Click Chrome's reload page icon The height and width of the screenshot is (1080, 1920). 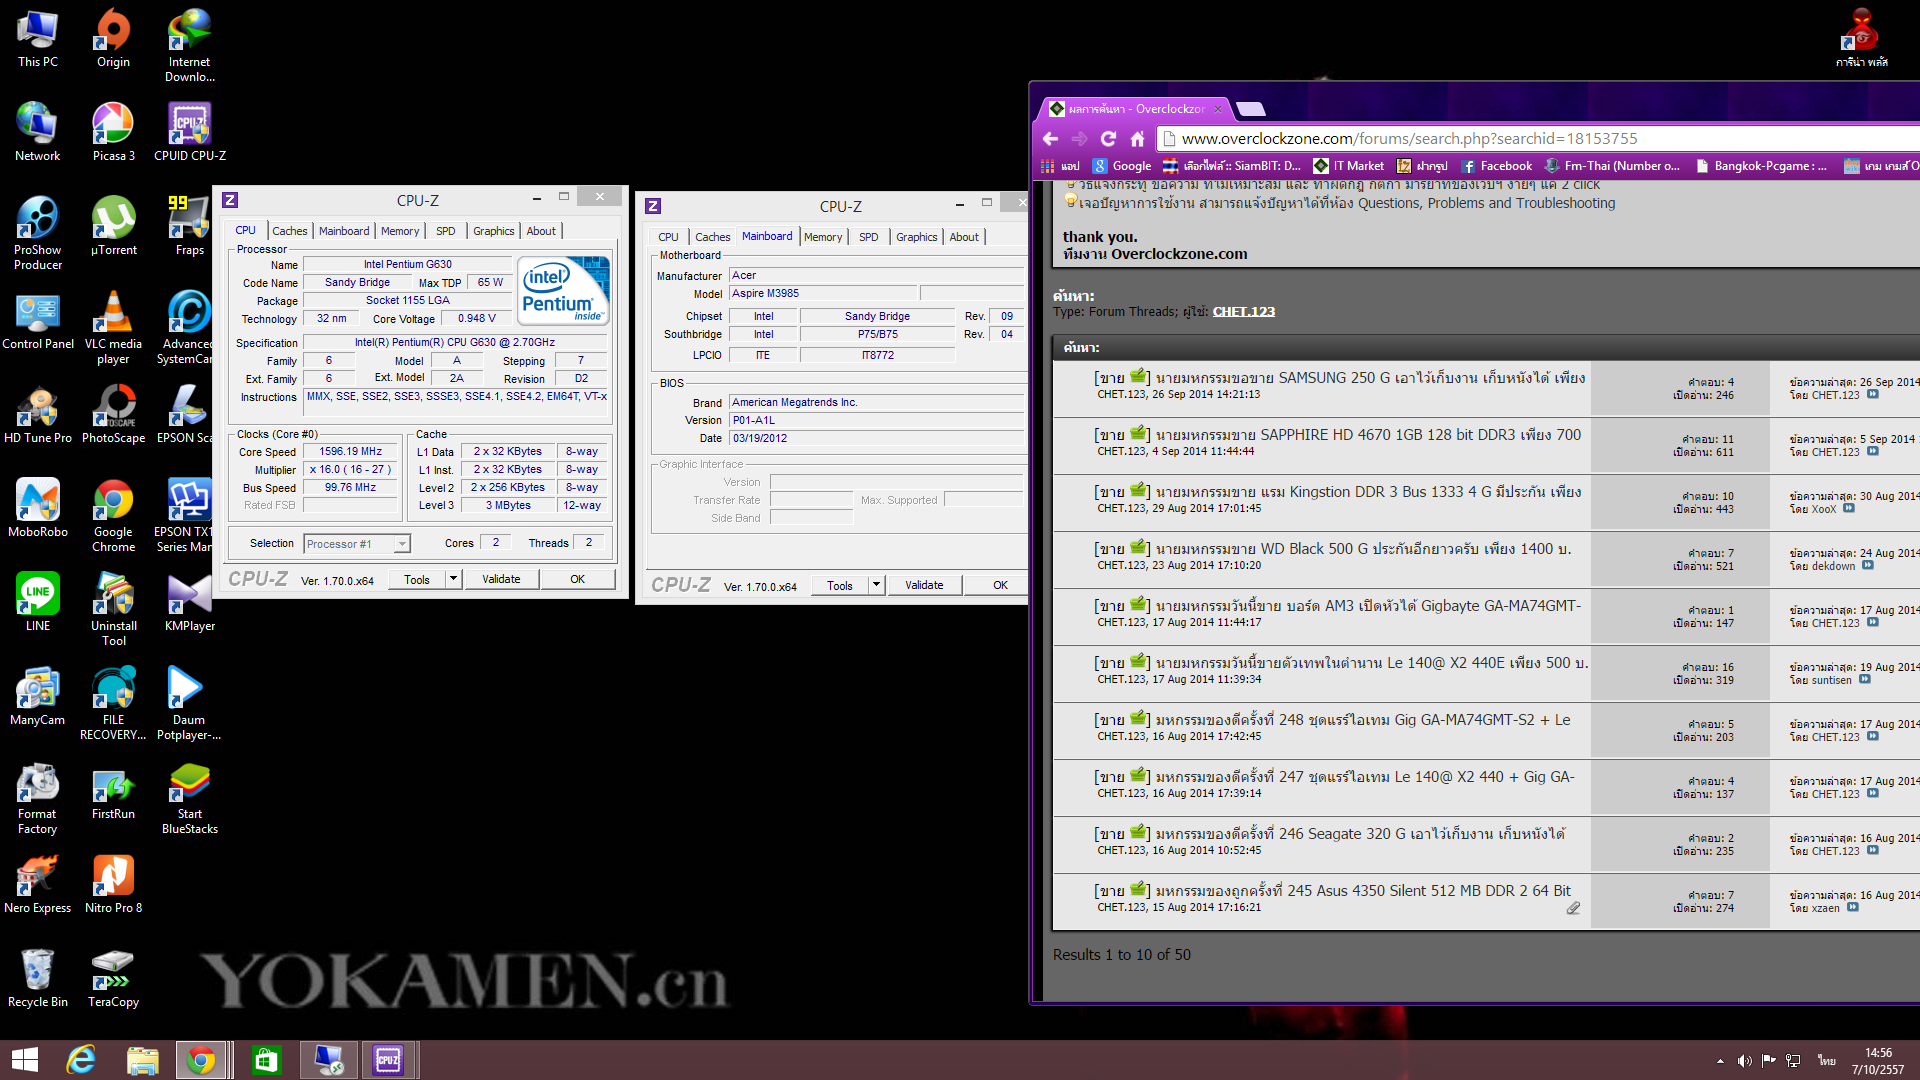(1108, 139)
